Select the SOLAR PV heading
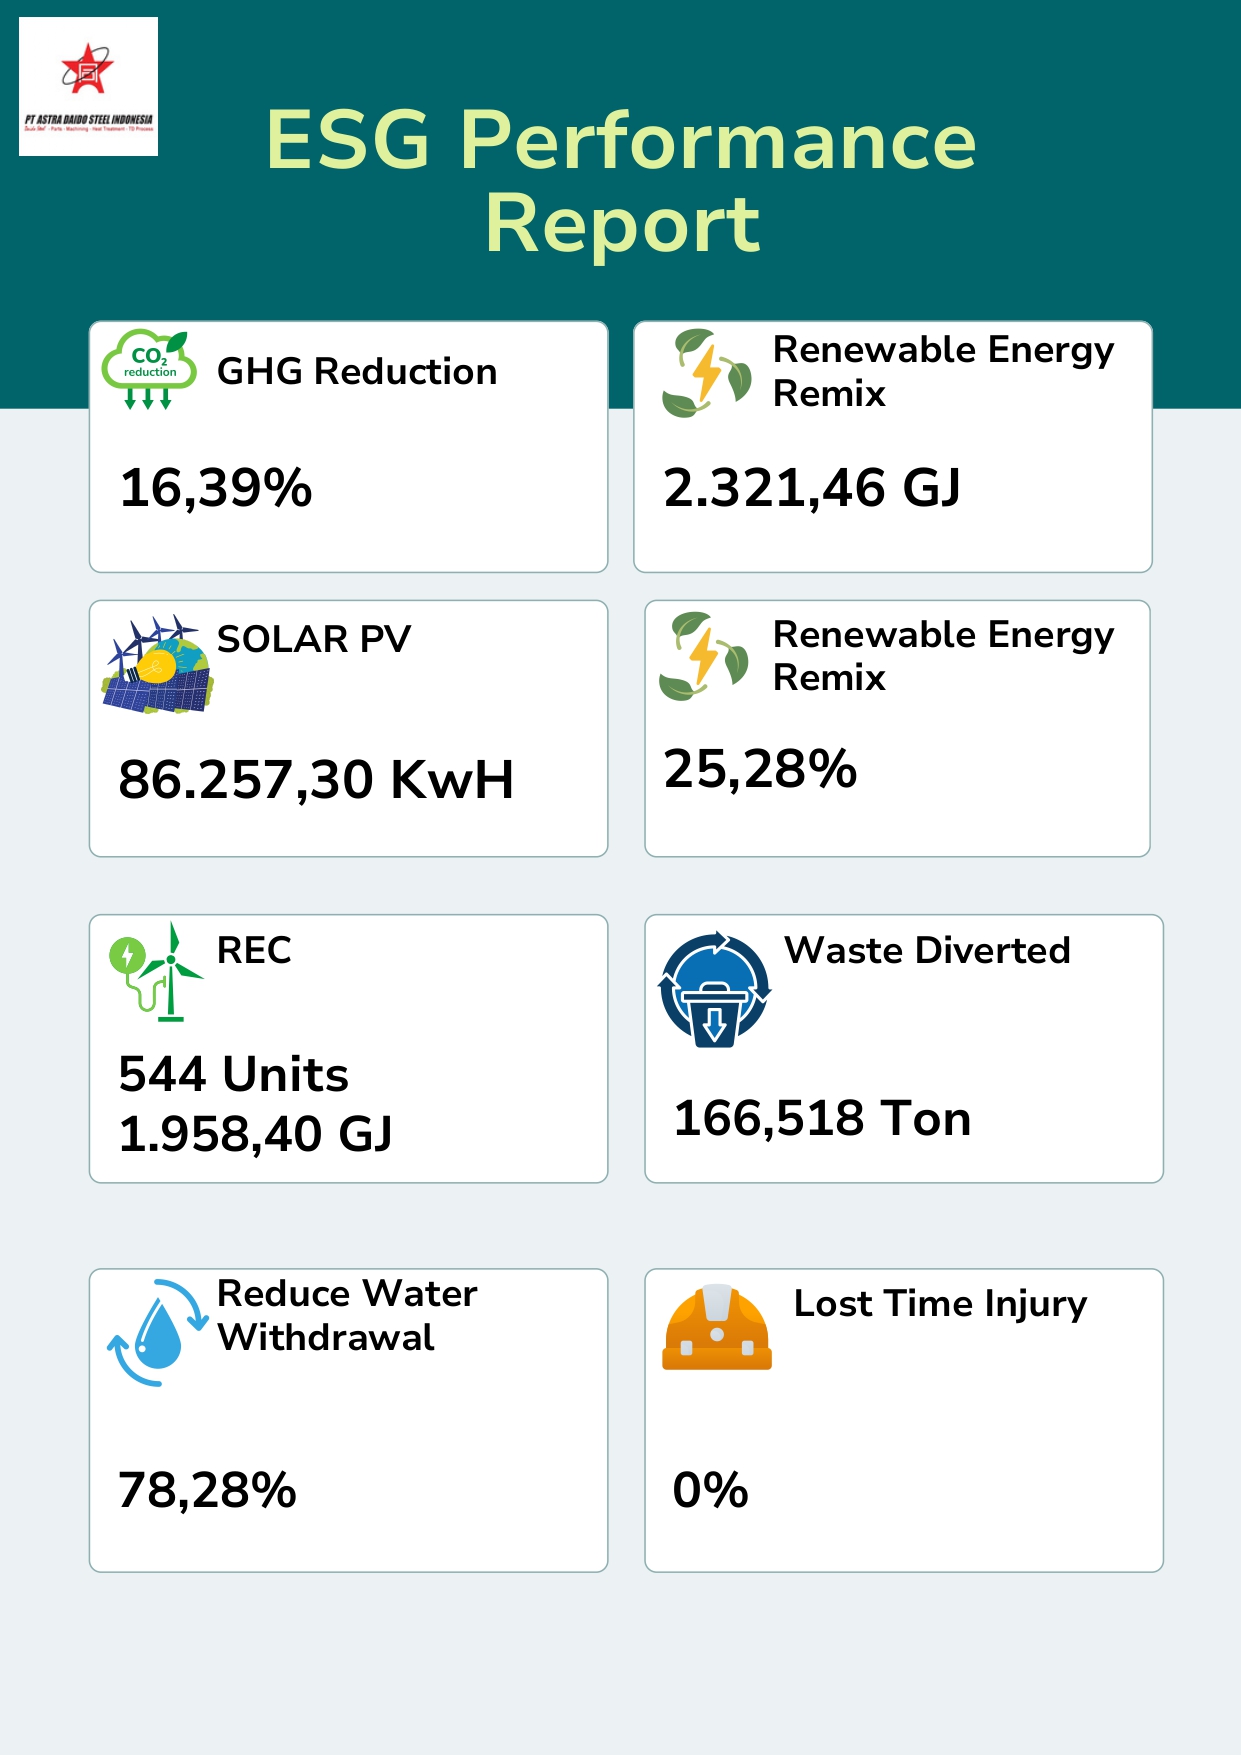Image resolution: width=1241 pixels, height=1755 pixels. coord(314,639)
